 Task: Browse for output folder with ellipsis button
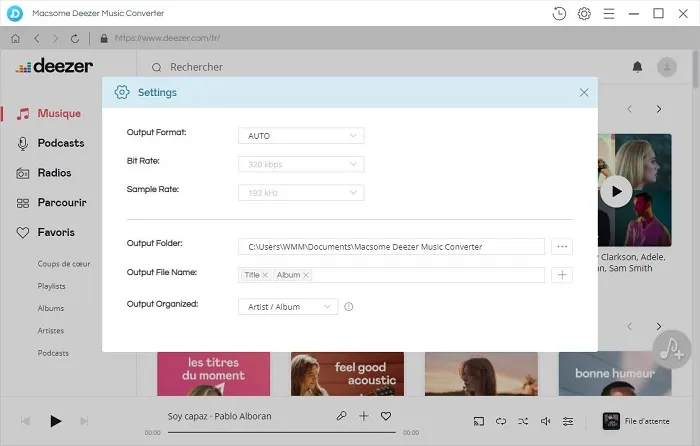point(562,246)
